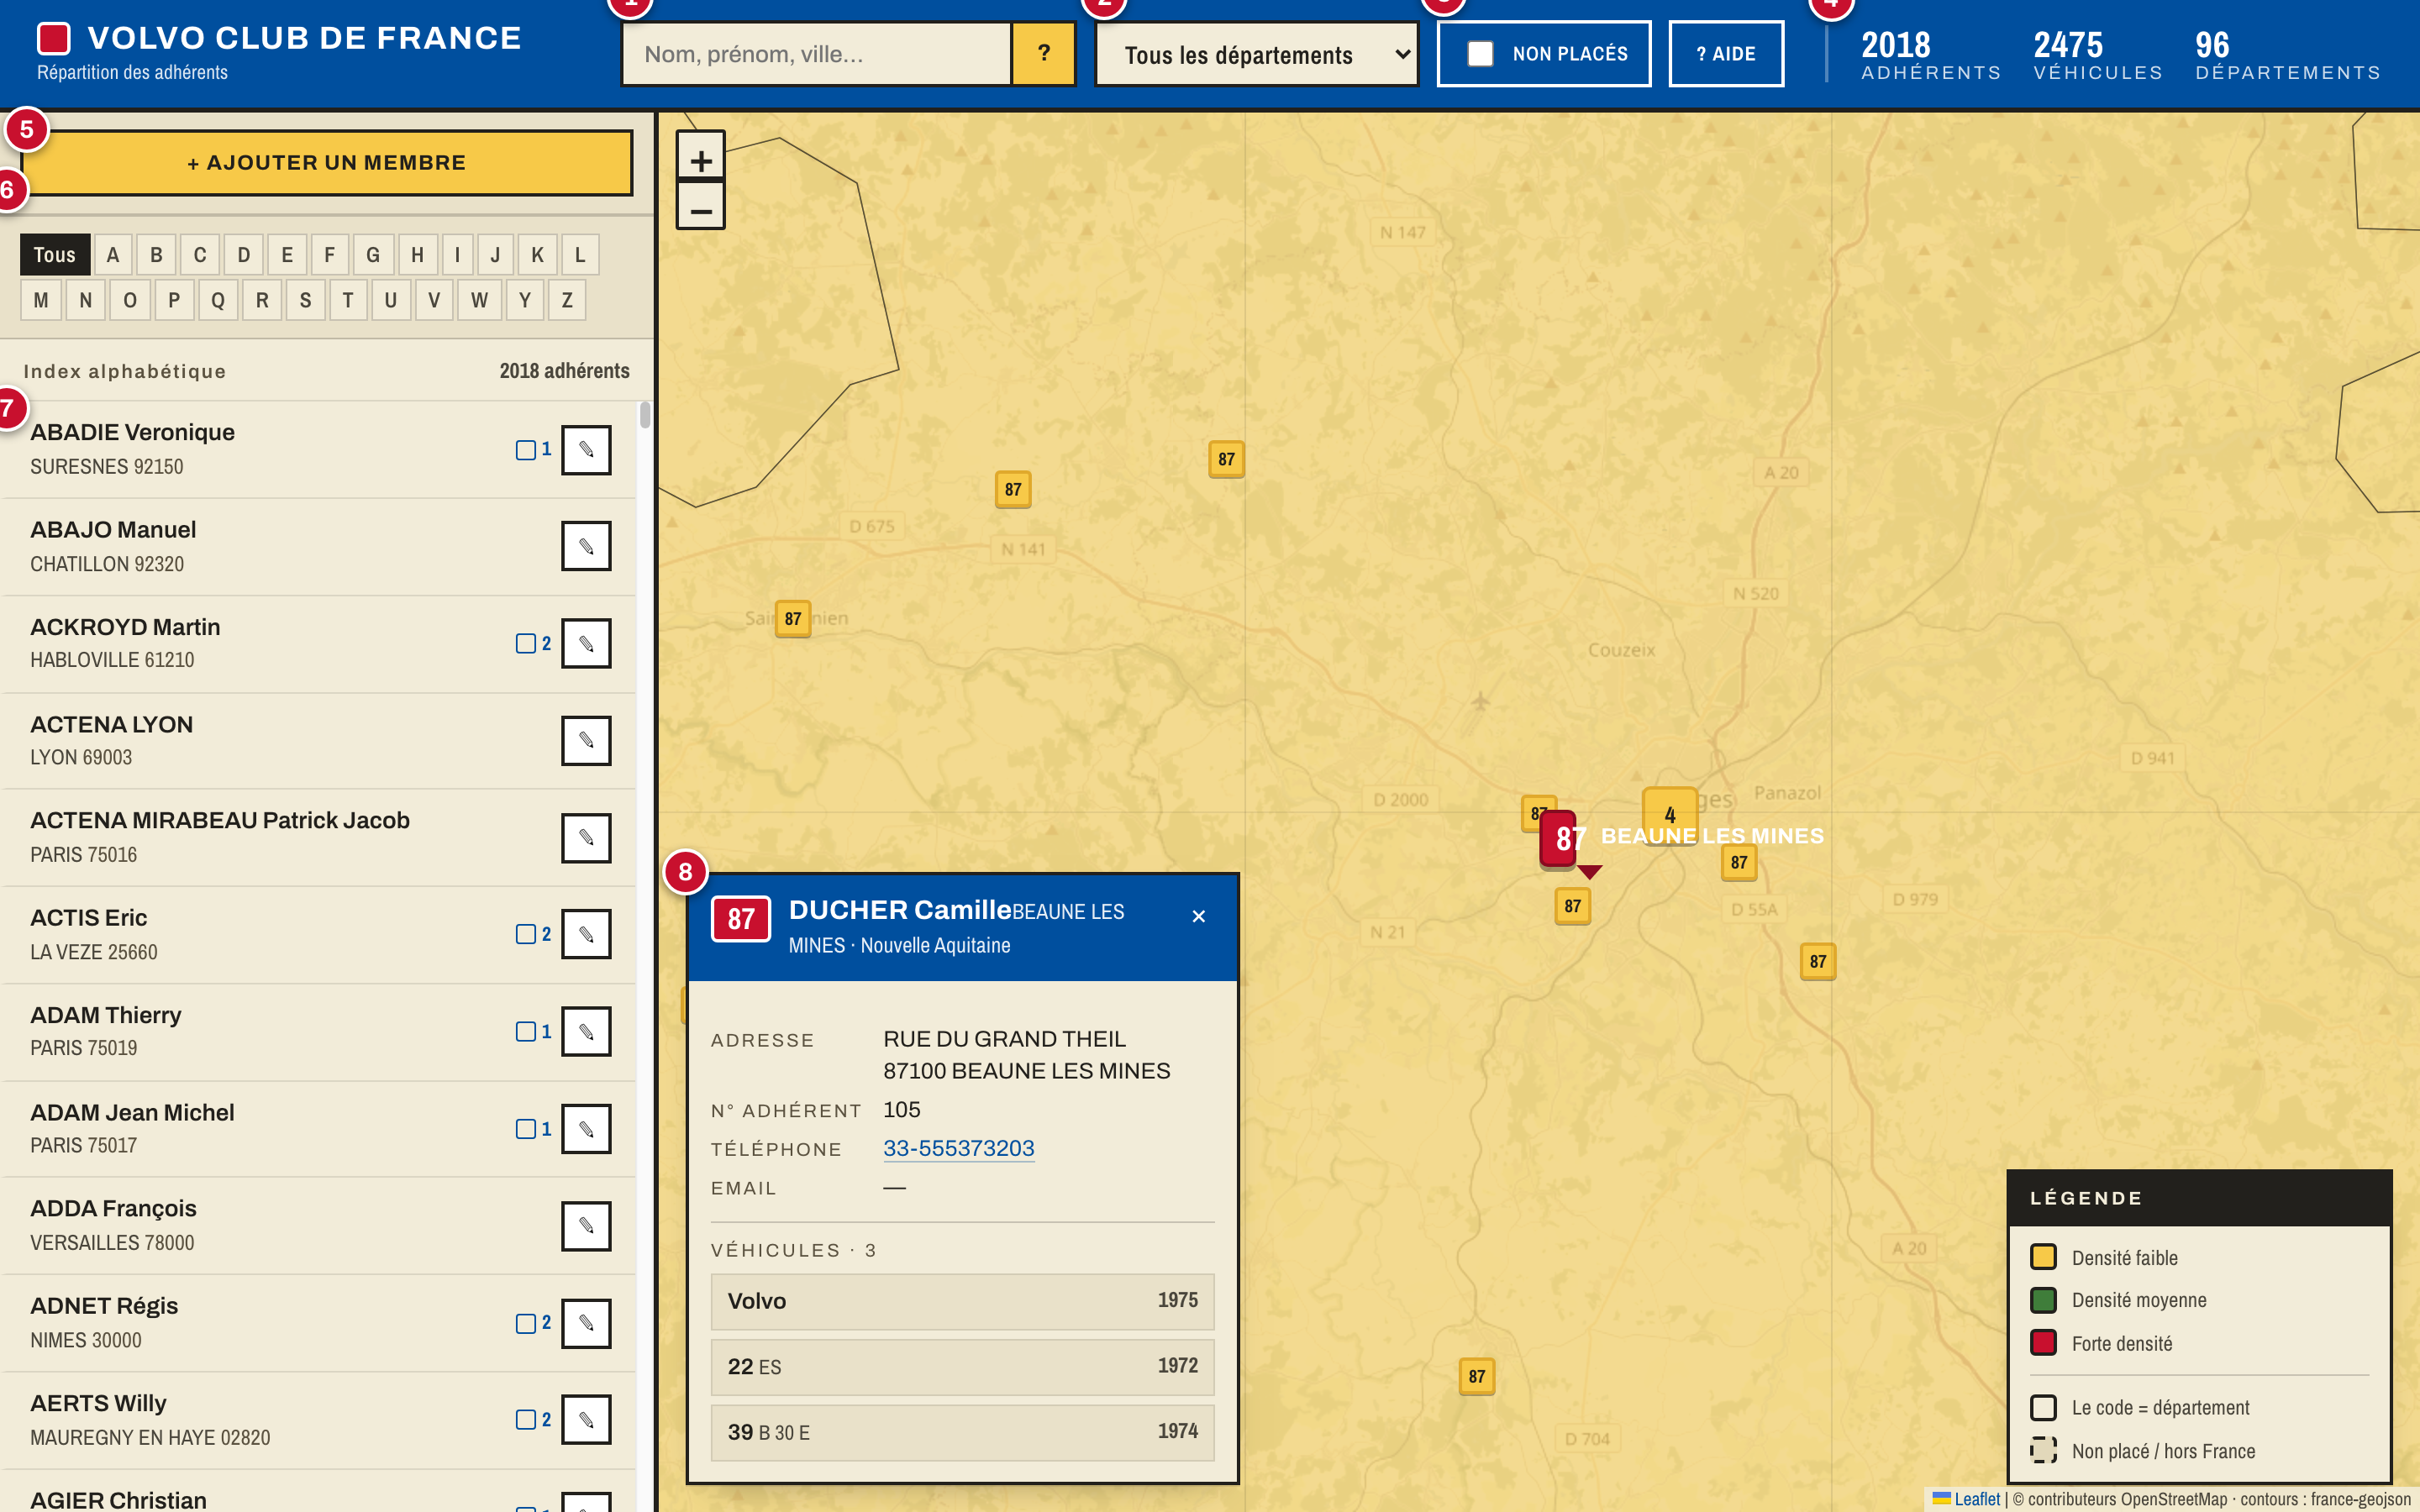Open the Tous les départements dropdown
This screenshot has width=2420, height=1512.
(x=1256, y=54)
